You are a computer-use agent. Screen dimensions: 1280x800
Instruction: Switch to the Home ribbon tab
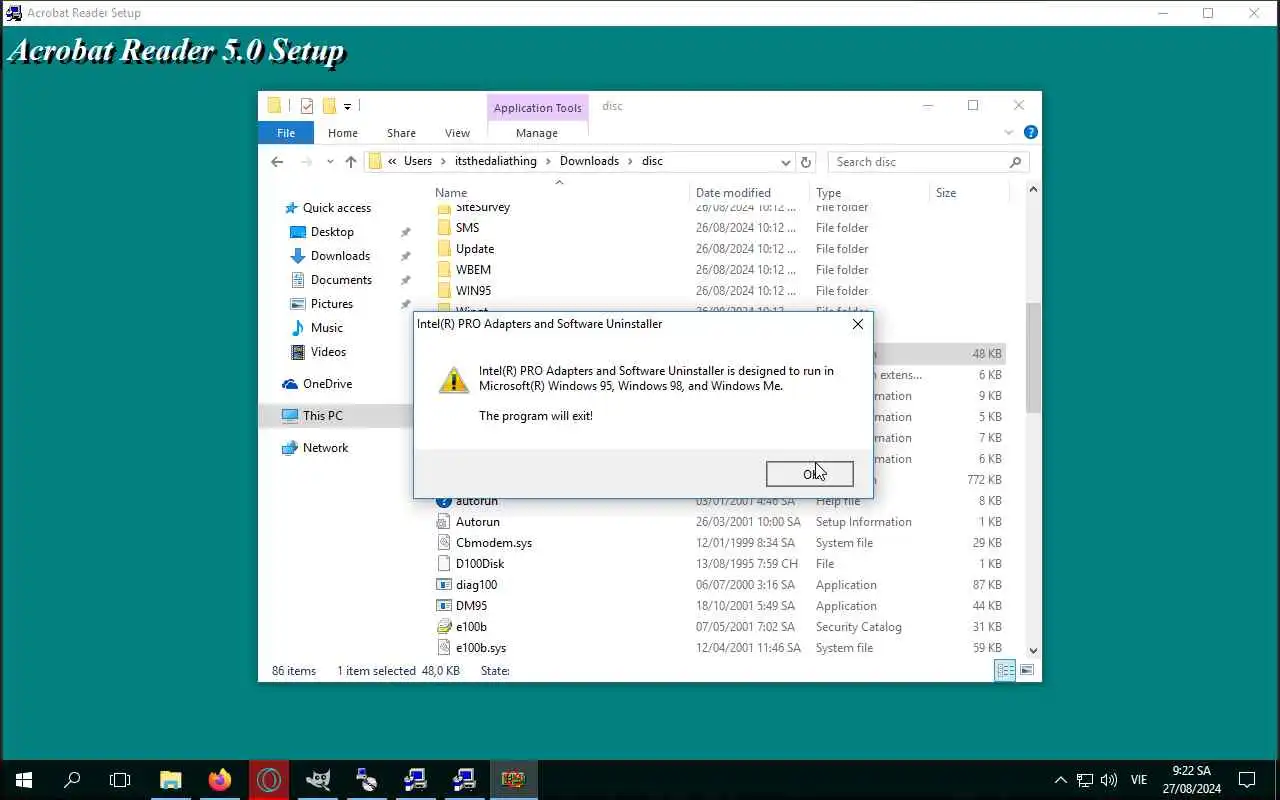tap(342, 133)
